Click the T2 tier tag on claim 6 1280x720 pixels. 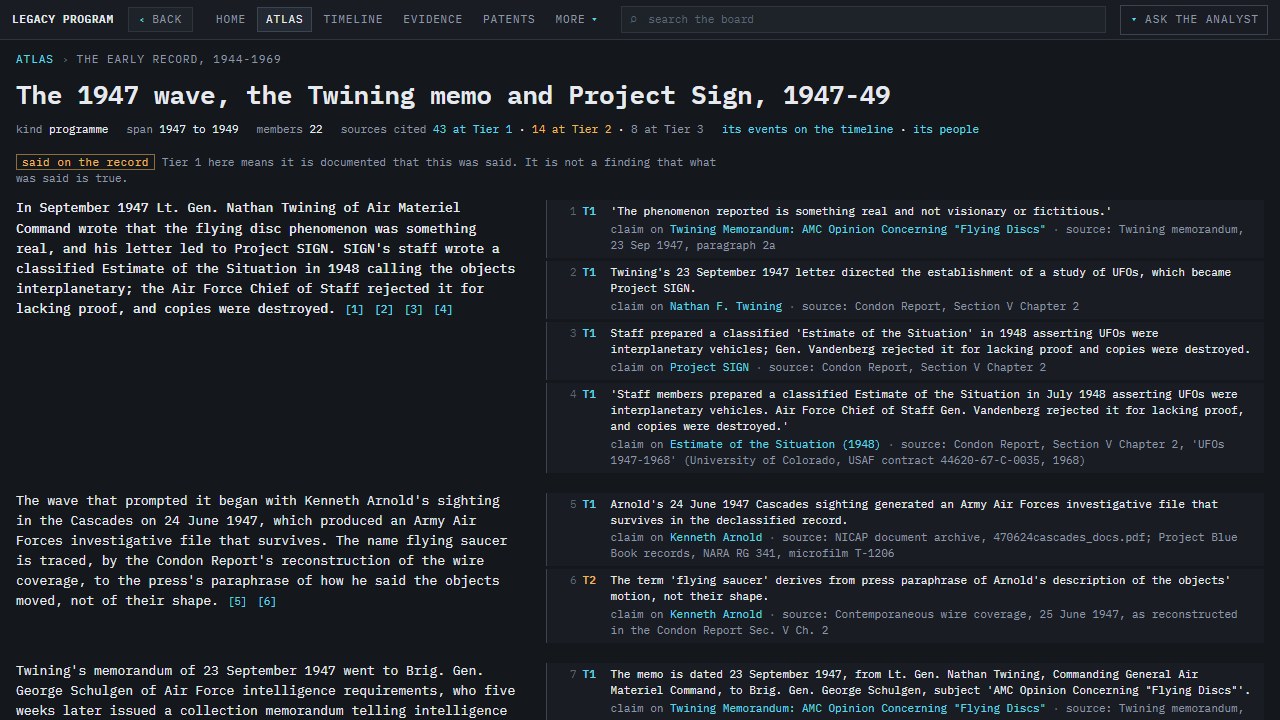click(x=589, y=580)
